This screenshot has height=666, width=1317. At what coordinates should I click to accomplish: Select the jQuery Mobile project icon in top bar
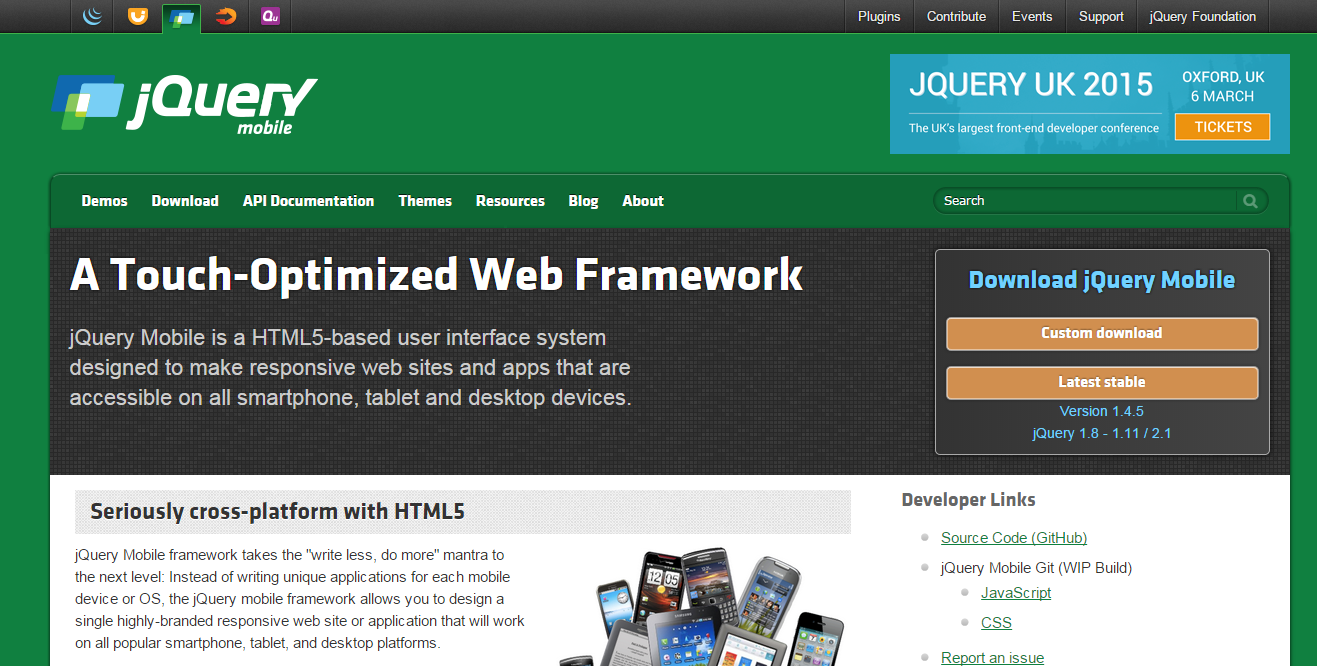182,17
